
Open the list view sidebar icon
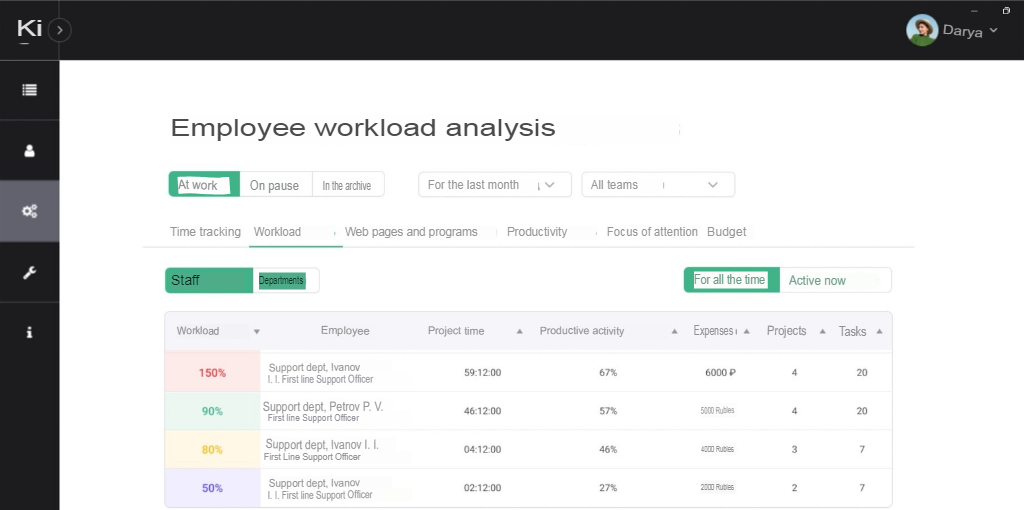[29, 90]
